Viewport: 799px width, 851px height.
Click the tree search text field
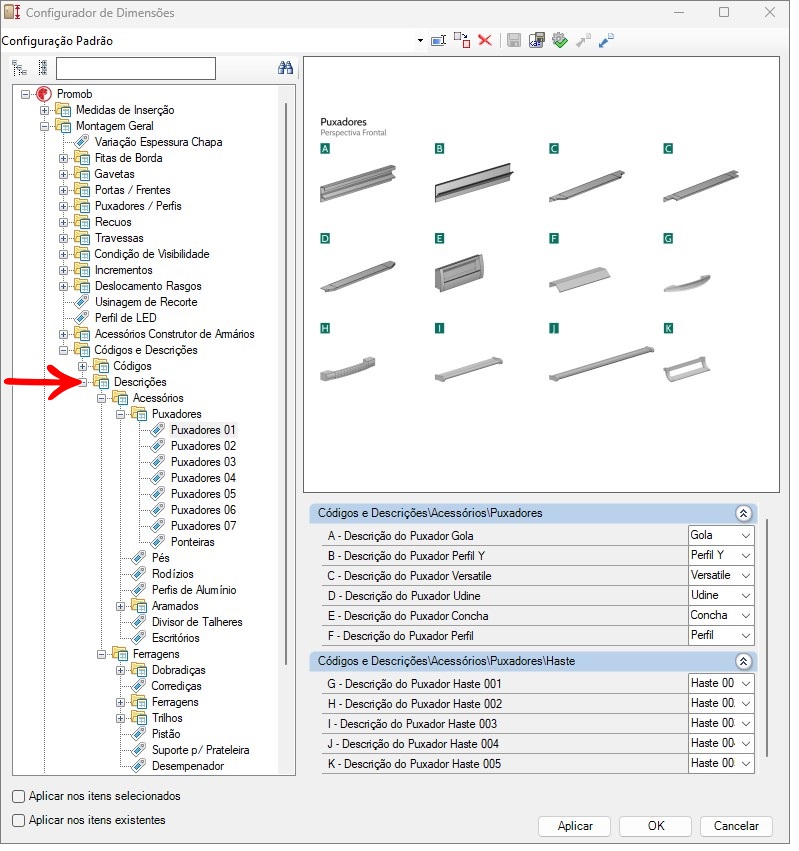click(x=136, y=68)
